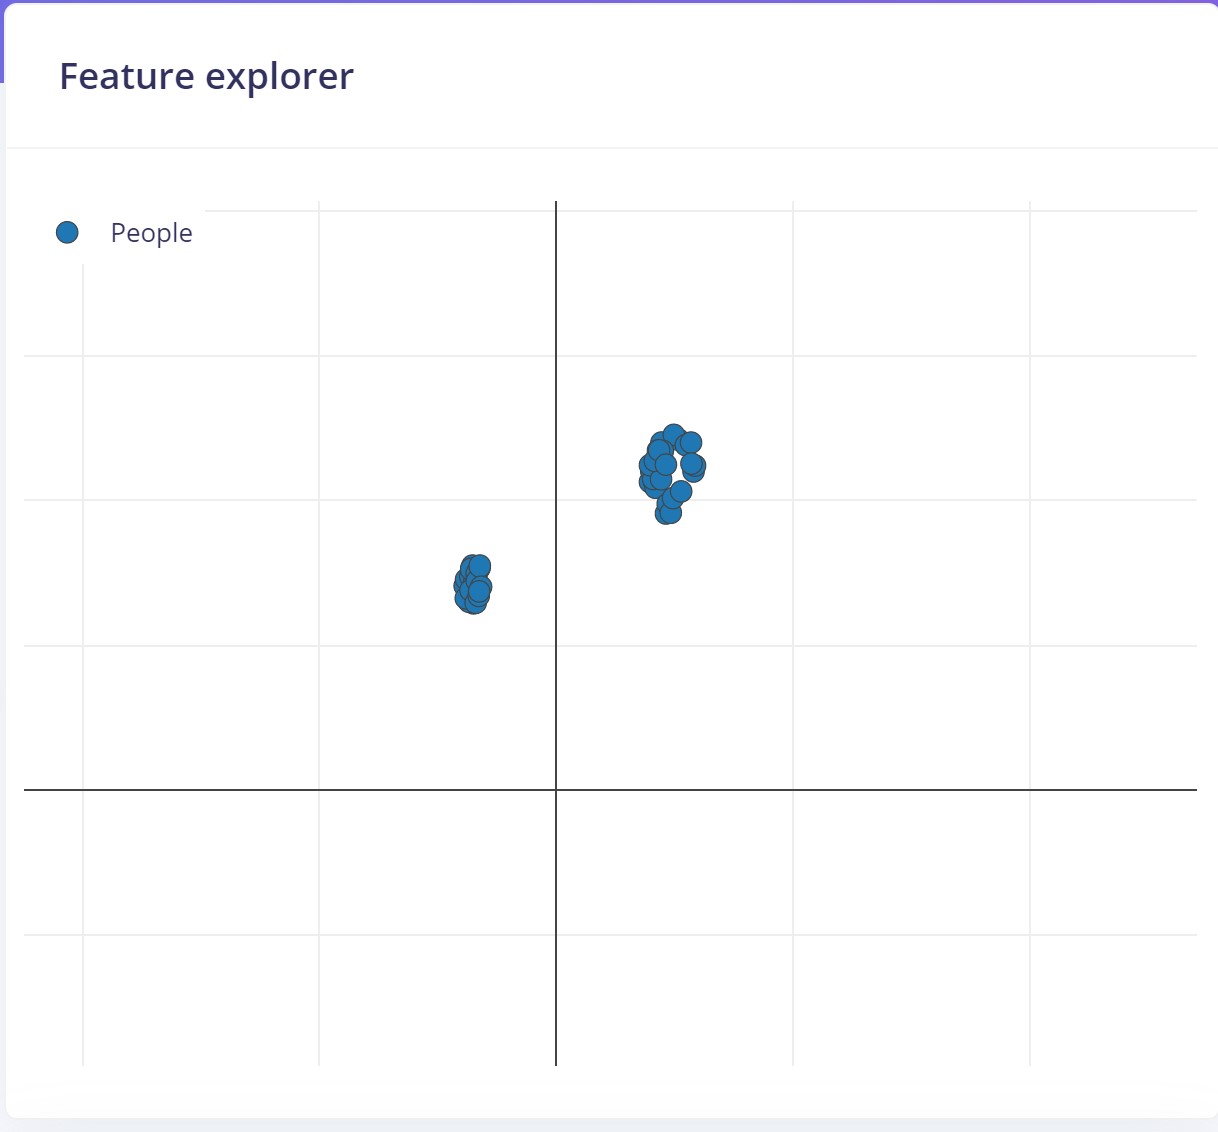Click empty plot area right of both clusters
Screen dimensions: 1218x1132
click(x=950, y=500)
